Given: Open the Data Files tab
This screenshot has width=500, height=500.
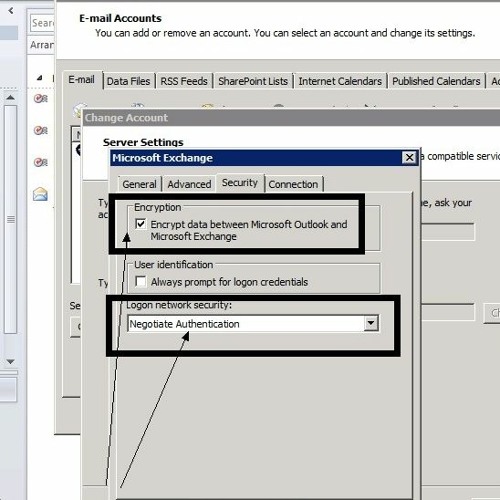Looking at the screenshot, I should [128, 81].
